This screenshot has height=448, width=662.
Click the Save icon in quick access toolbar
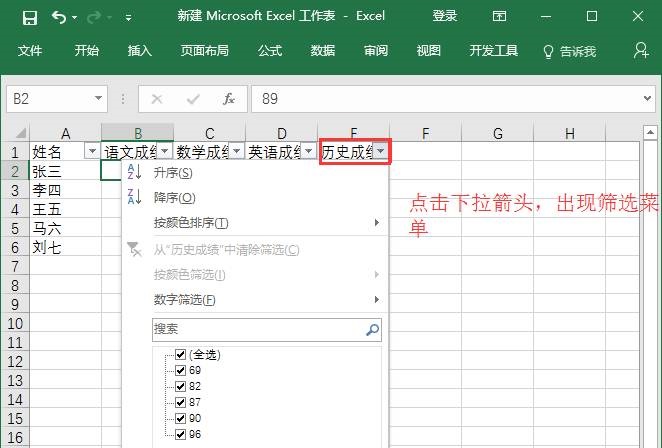30,18
